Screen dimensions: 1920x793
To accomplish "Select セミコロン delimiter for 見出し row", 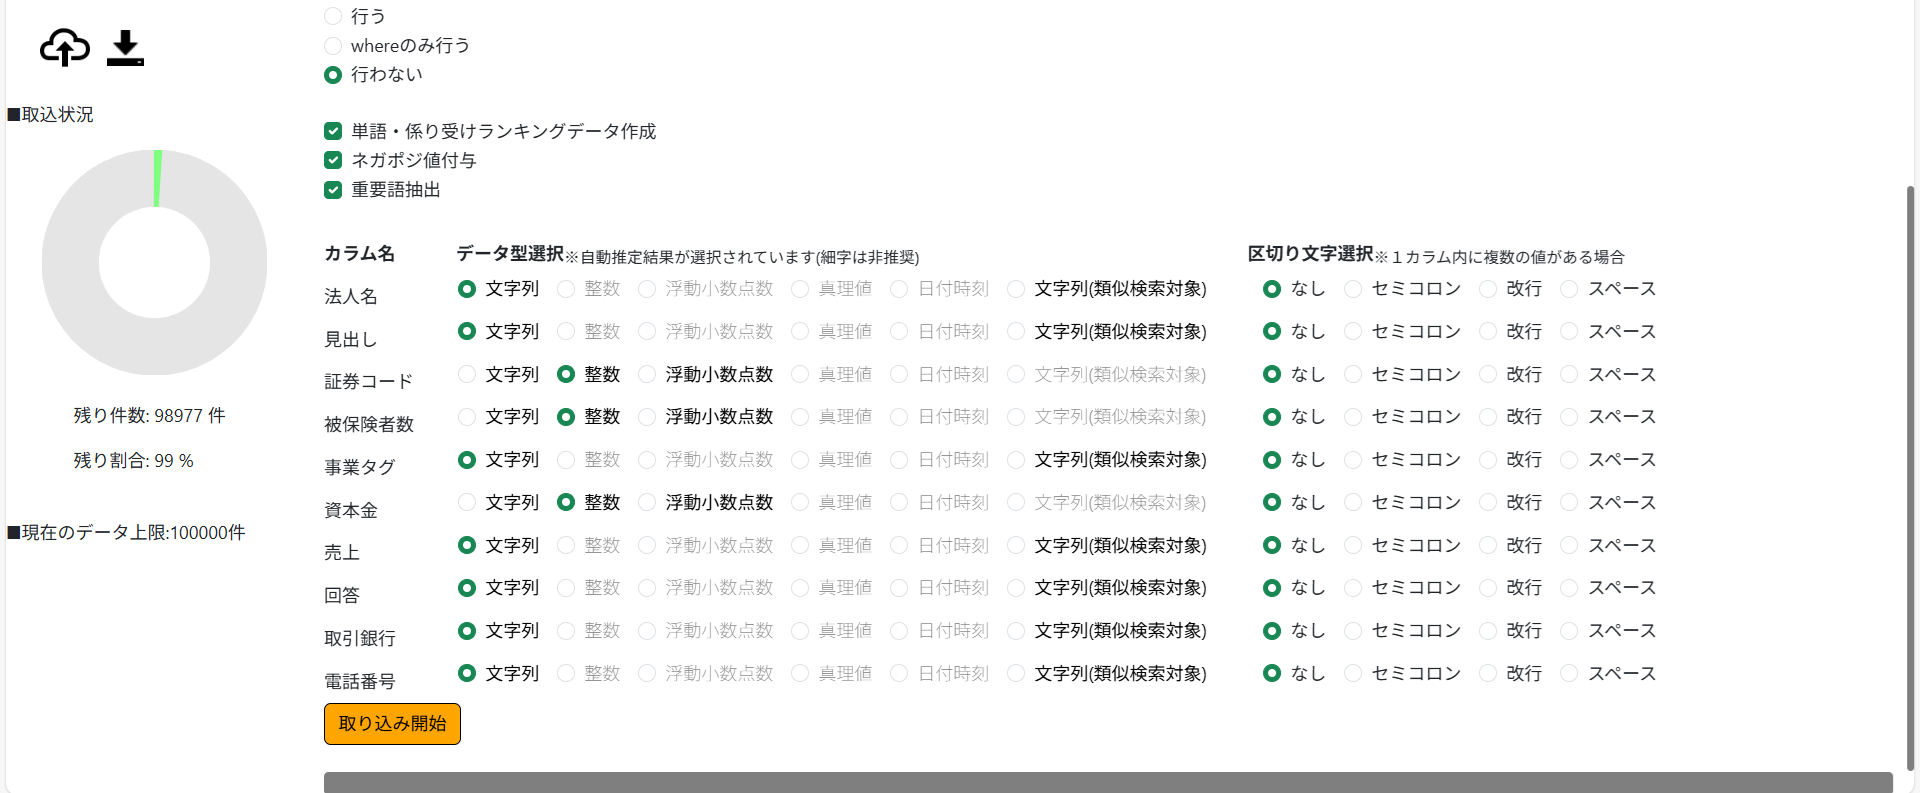I will tap(1353, 331).
